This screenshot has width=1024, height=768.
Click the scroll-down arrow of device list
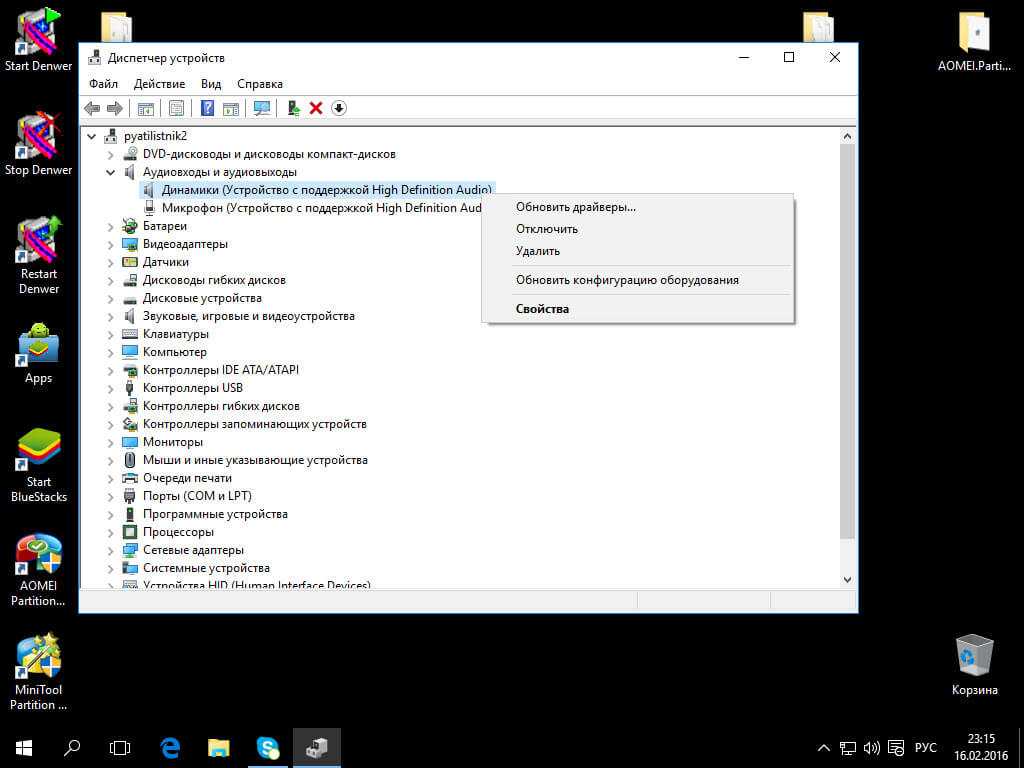pyautogui.click(x=847, y=579)
